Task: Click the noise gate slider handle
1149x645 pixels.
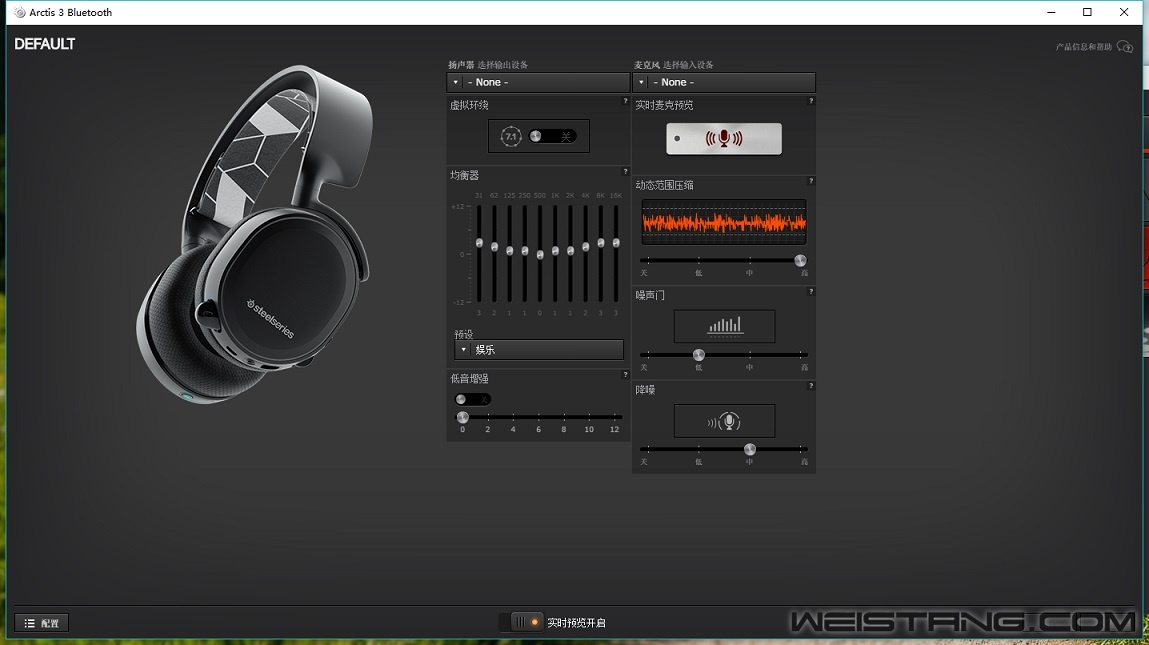Action: click(x=698, y=355)
